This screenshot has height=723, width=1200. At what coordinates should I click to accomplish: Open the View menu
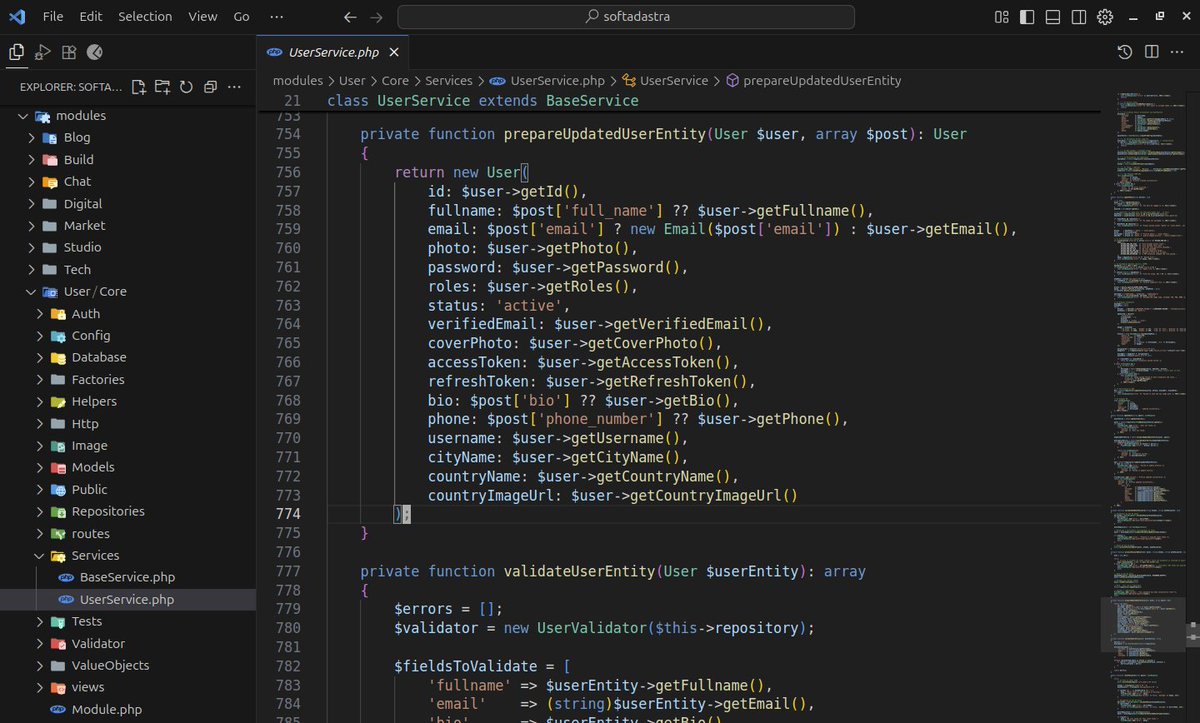[203, 17]
